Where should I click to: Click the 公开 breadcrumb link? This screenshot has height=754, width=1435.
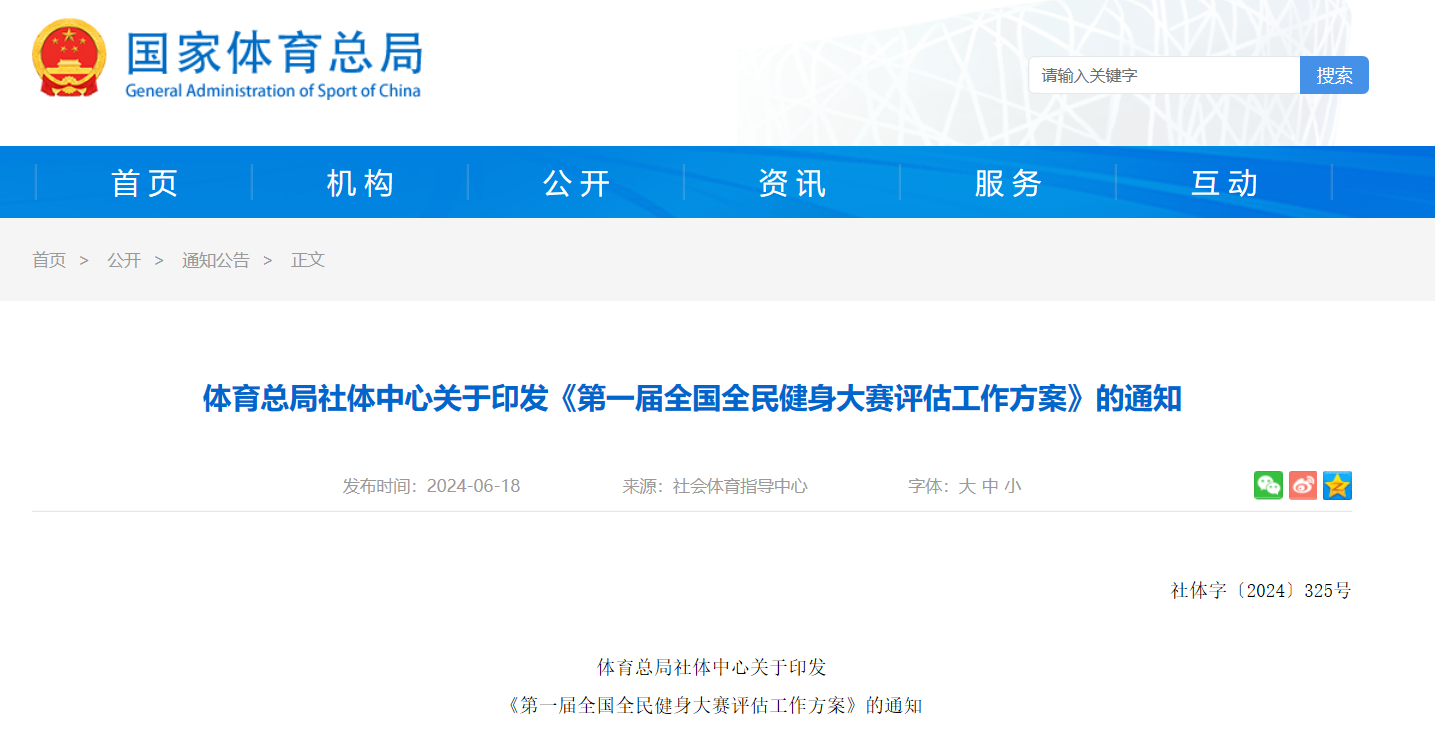click(x=124, y=260)
